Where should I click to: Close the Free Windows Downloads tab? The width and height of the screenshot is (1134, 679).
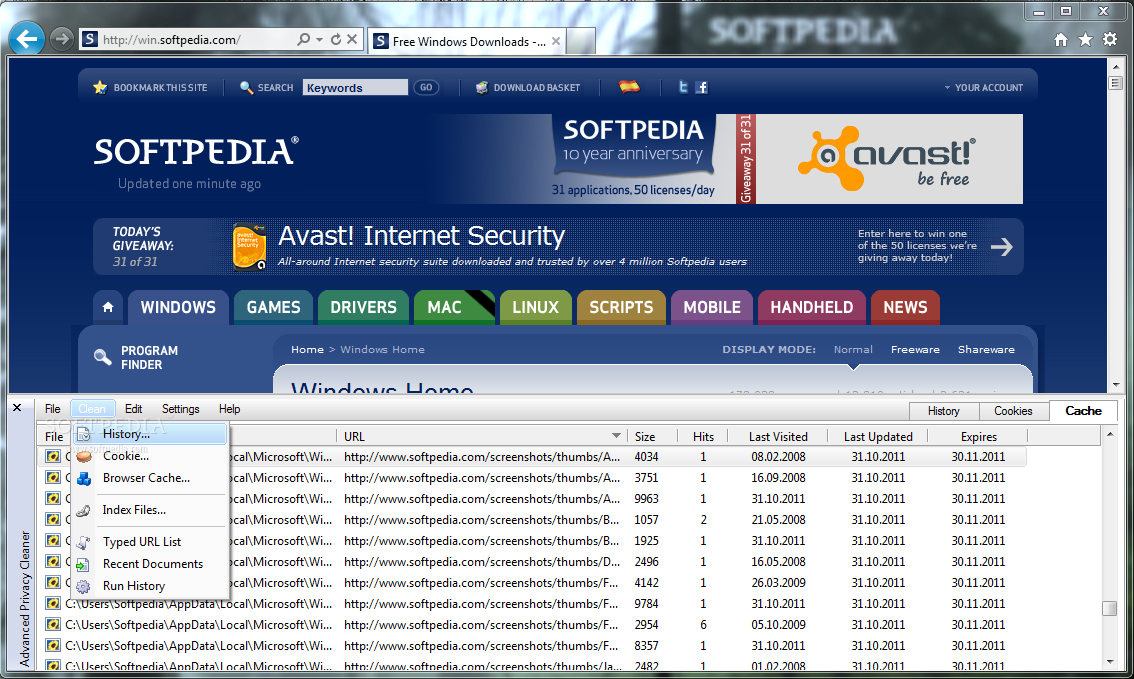pos(555,41)
